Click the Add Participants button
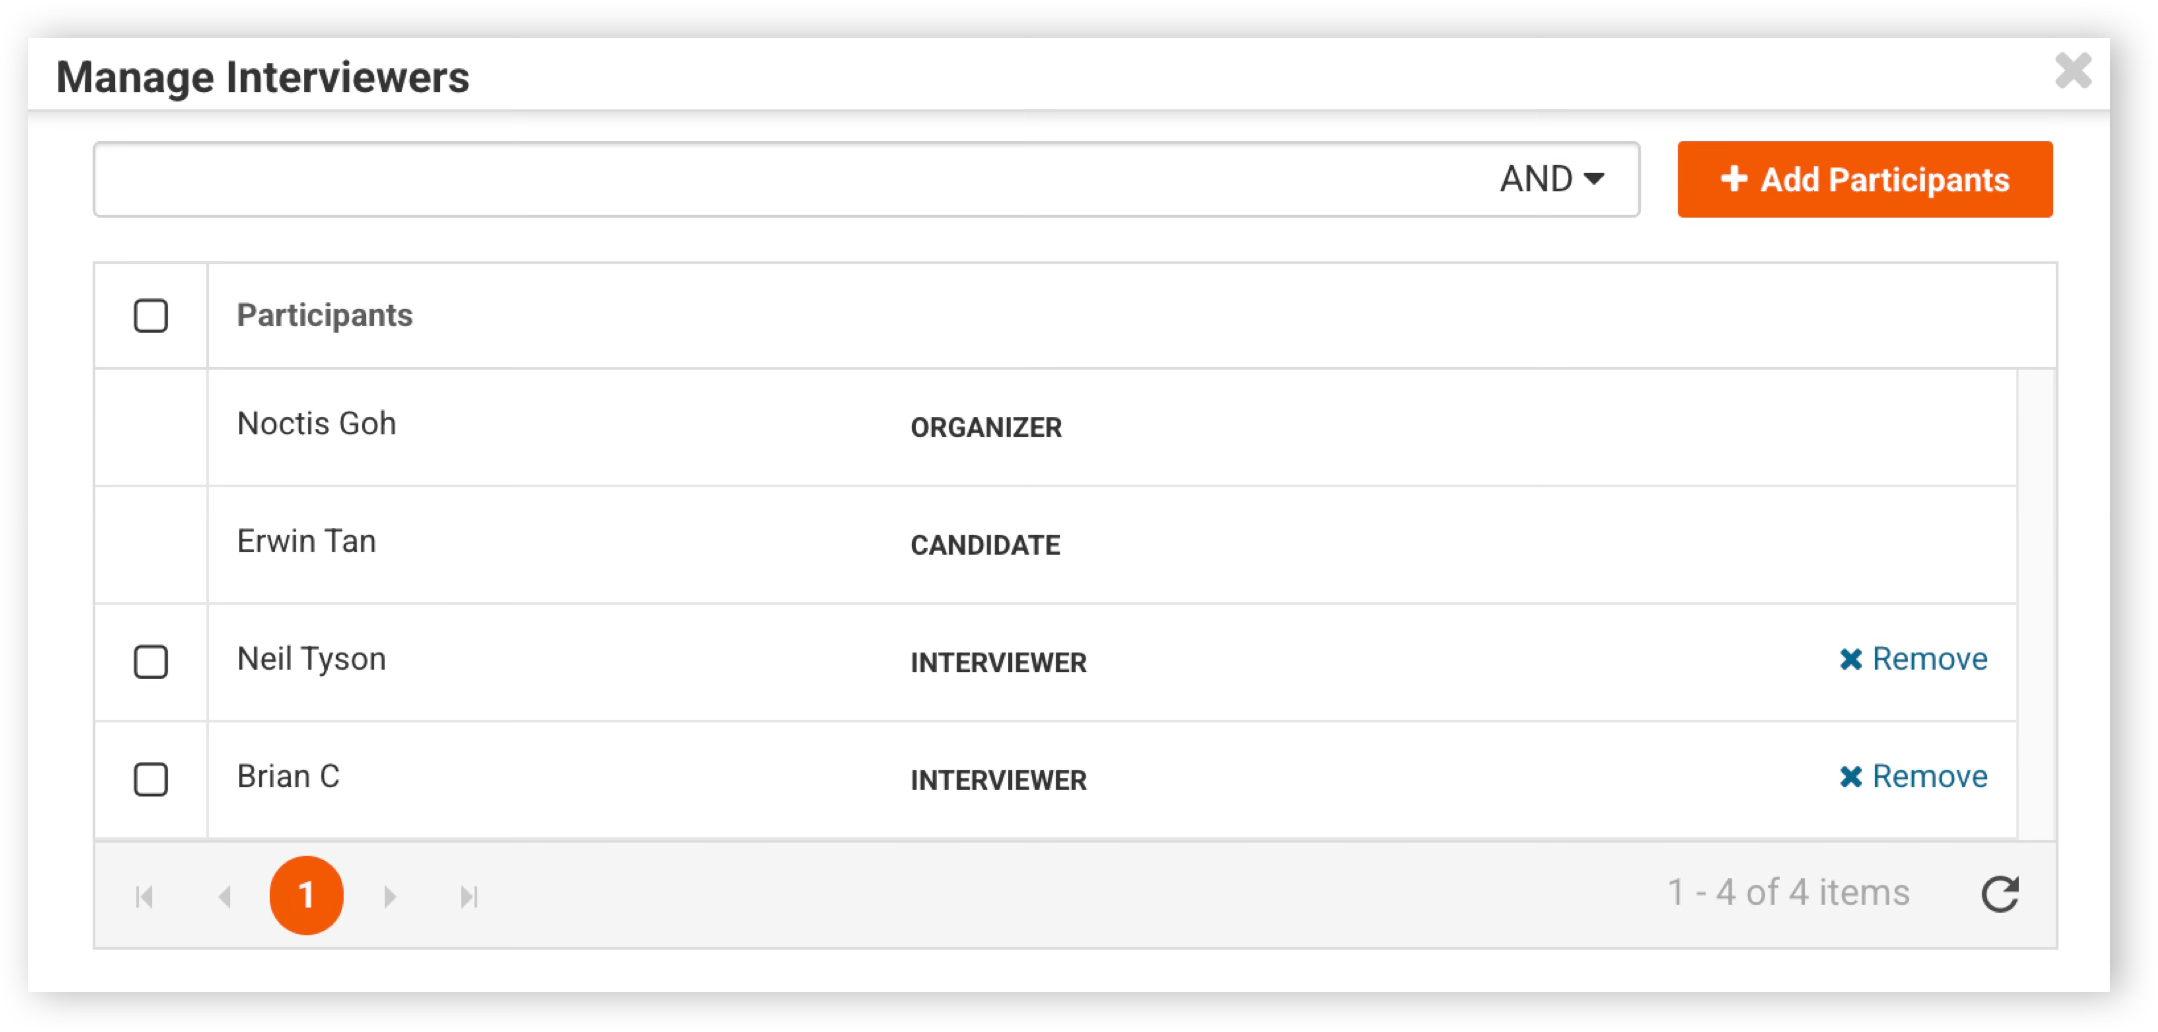Screen dimensions: 2158x1032 [1865, 179]
